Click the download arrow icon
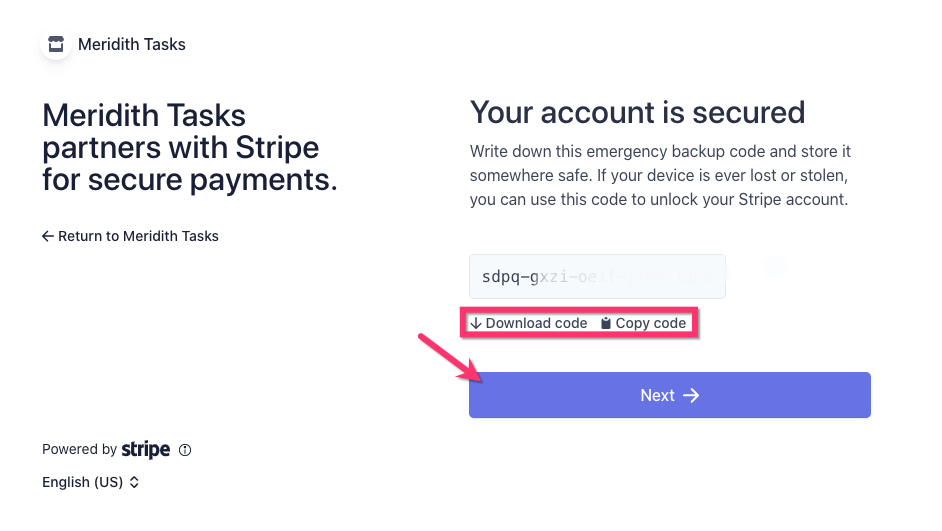 pyautogui.click(x=476, y=323)
